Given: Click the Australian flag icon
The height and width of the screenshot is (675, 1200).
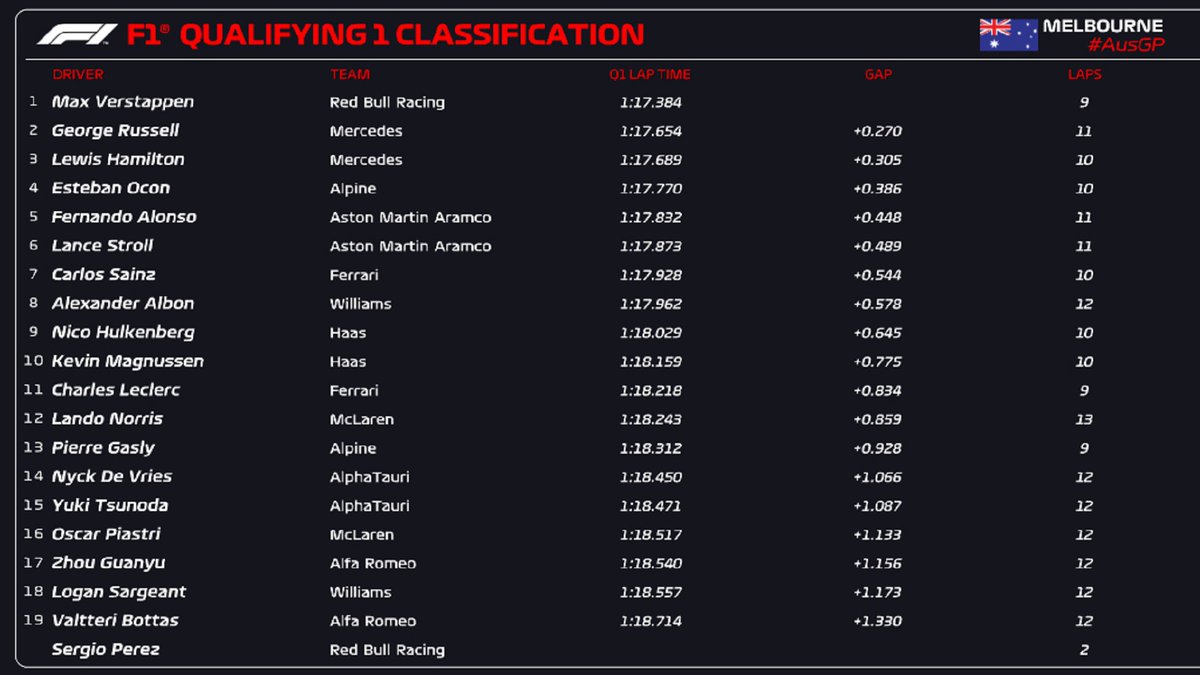Looking at the screenshot, I should coord(1008,35).
